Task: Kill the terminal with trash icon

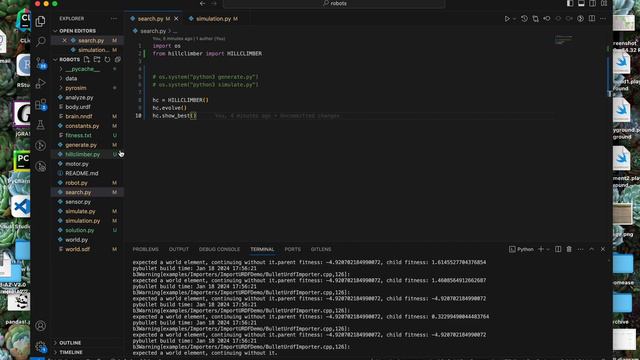Action: [x=569, y=249]
